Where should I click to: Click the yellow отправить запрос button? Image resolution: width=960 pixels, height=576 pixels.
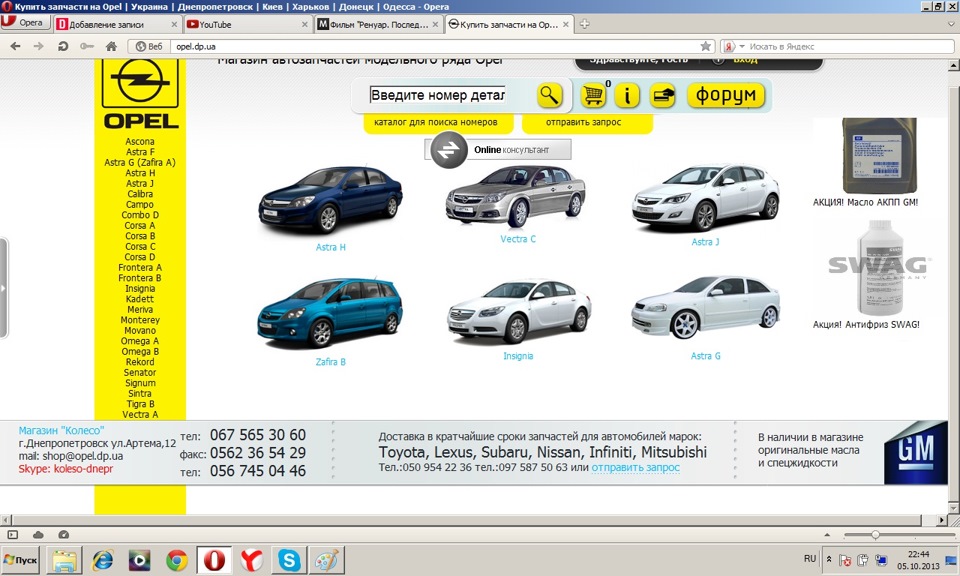(587, 122)
